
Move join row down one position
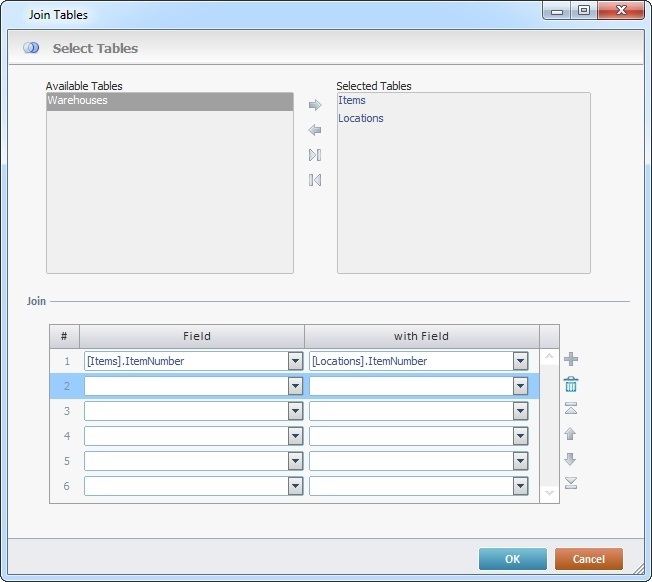pos(571,459)
